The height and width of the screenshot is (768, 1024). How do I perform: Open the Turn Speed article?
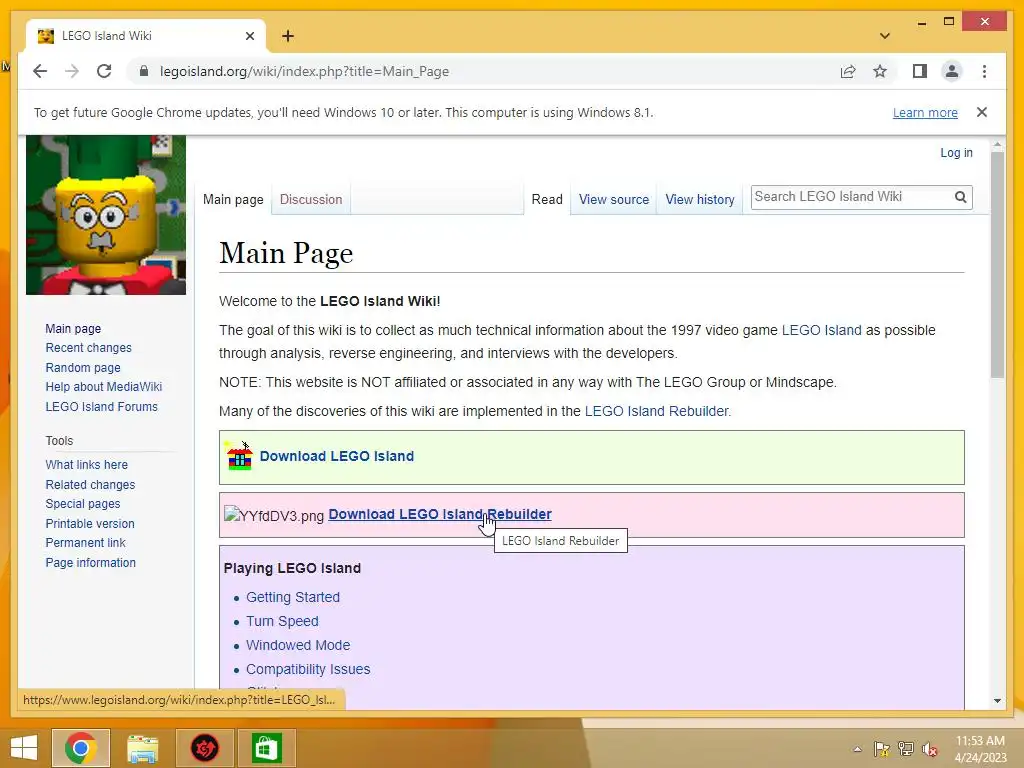pos(282,621)
